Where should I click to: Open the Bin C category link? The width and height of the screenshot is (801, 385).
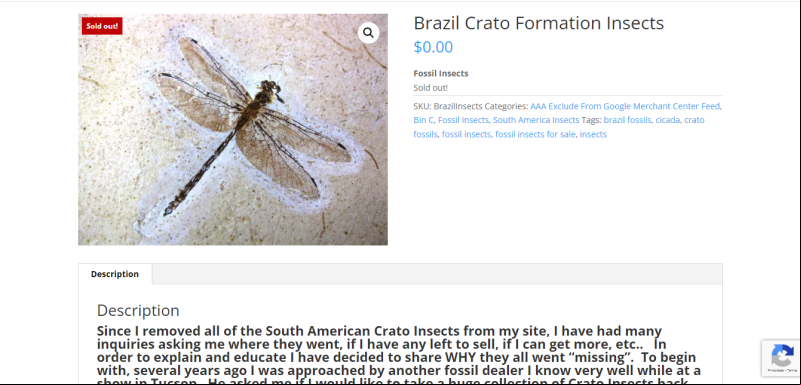point(423,120)
